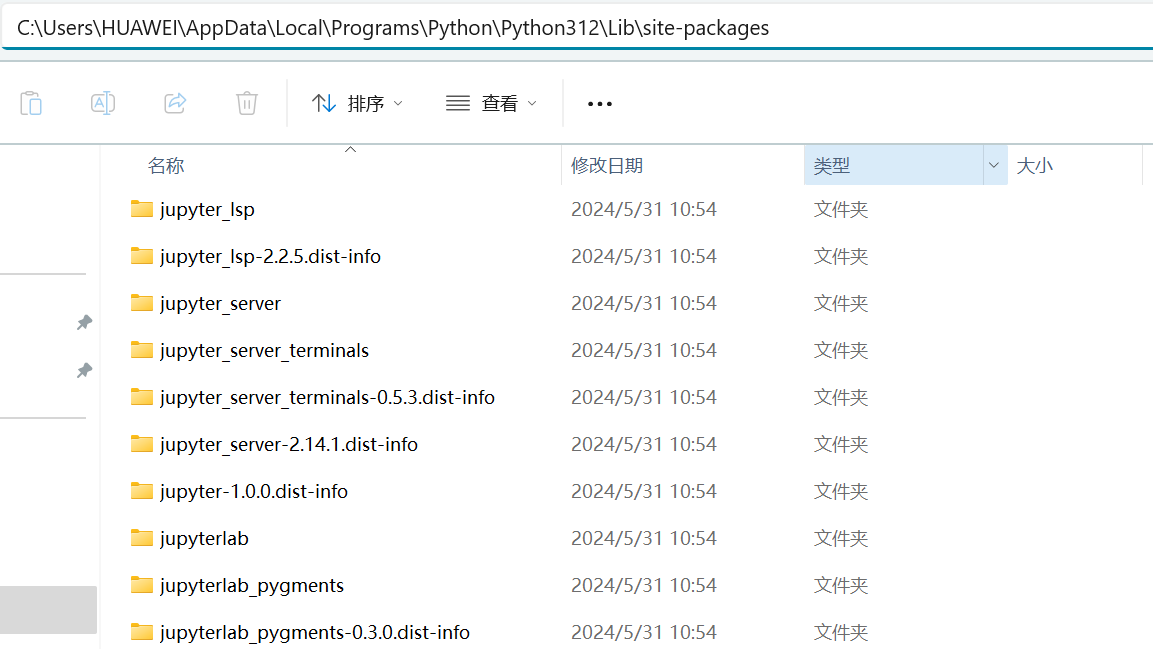Click 文件夹 type cell of jupyter-1.0.0.dist-info row
Viewport: 1153px width, 649px height.
coord(841,492)
